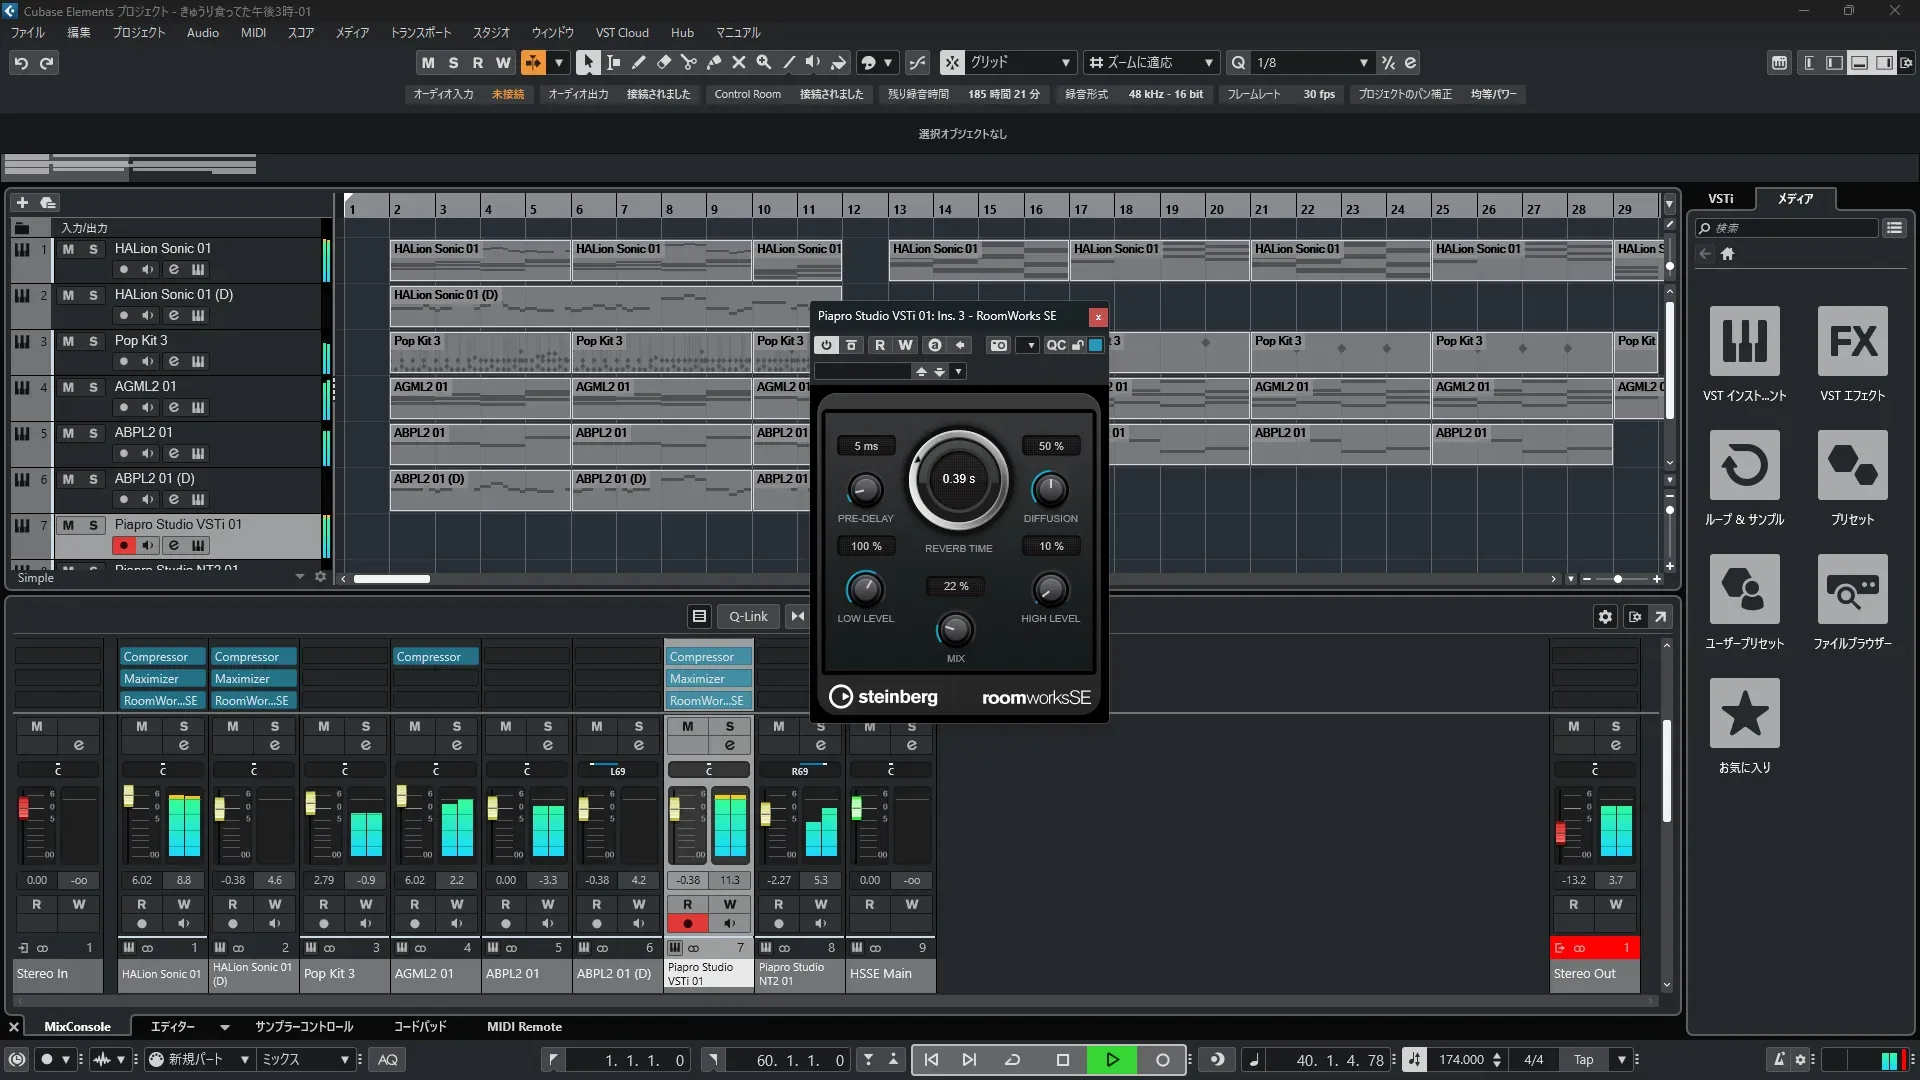Open VST Instruments media tile
The width and height of the screenshot is (1920, 1080).
(1744, 342)
